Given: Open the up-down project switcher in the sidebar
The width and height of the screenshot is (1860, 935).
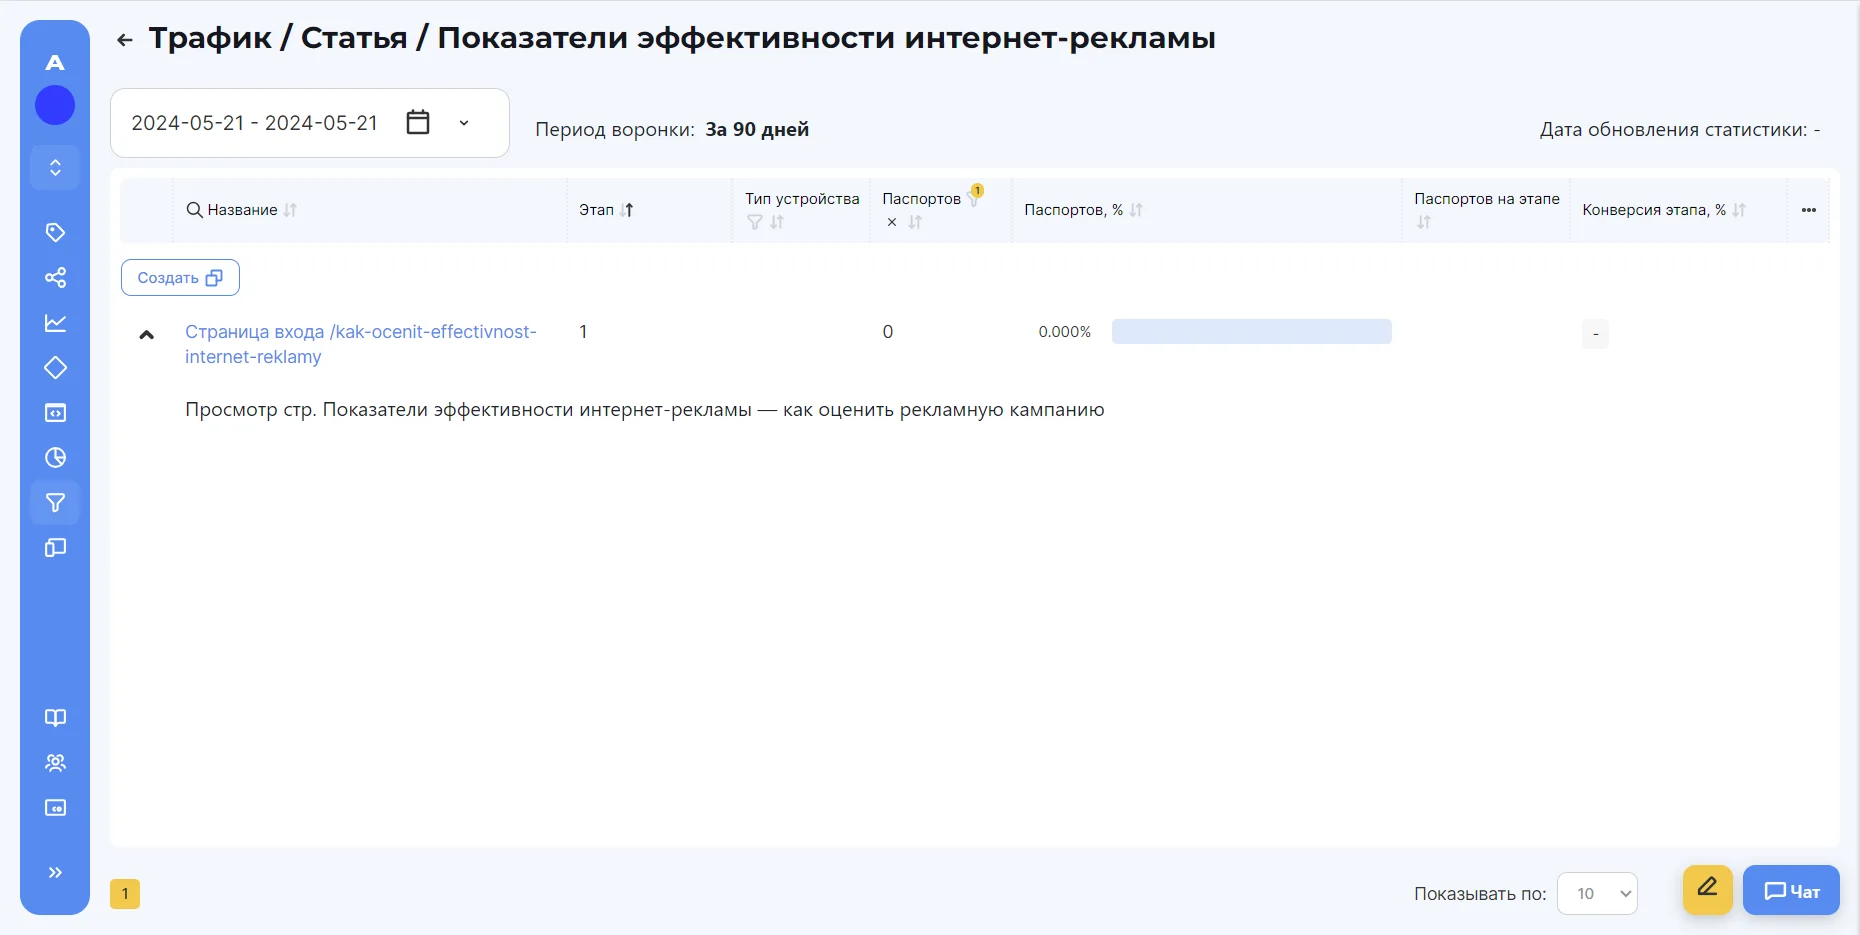Looking at the screenshot, I should click(55, 167).
